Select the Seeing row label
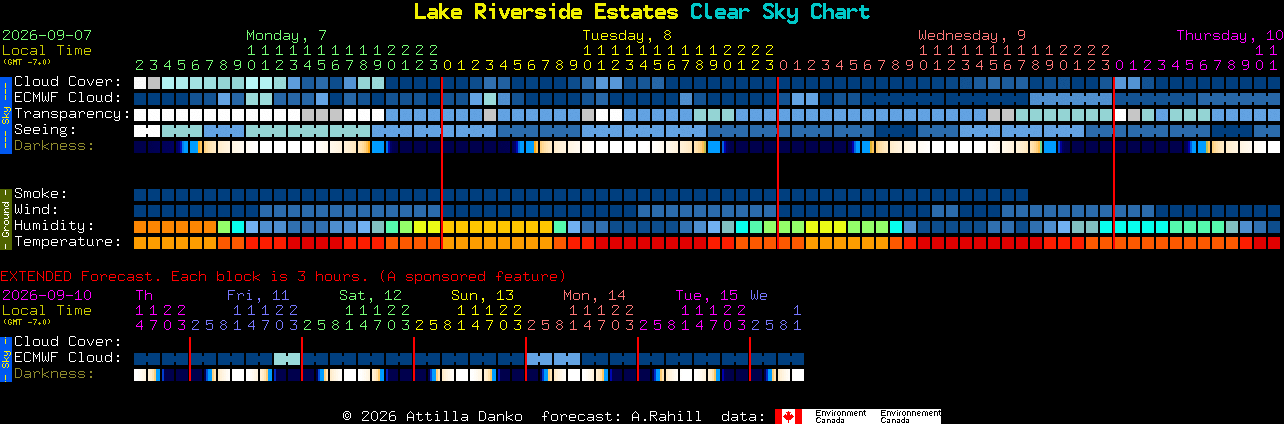 click(45, 130)
